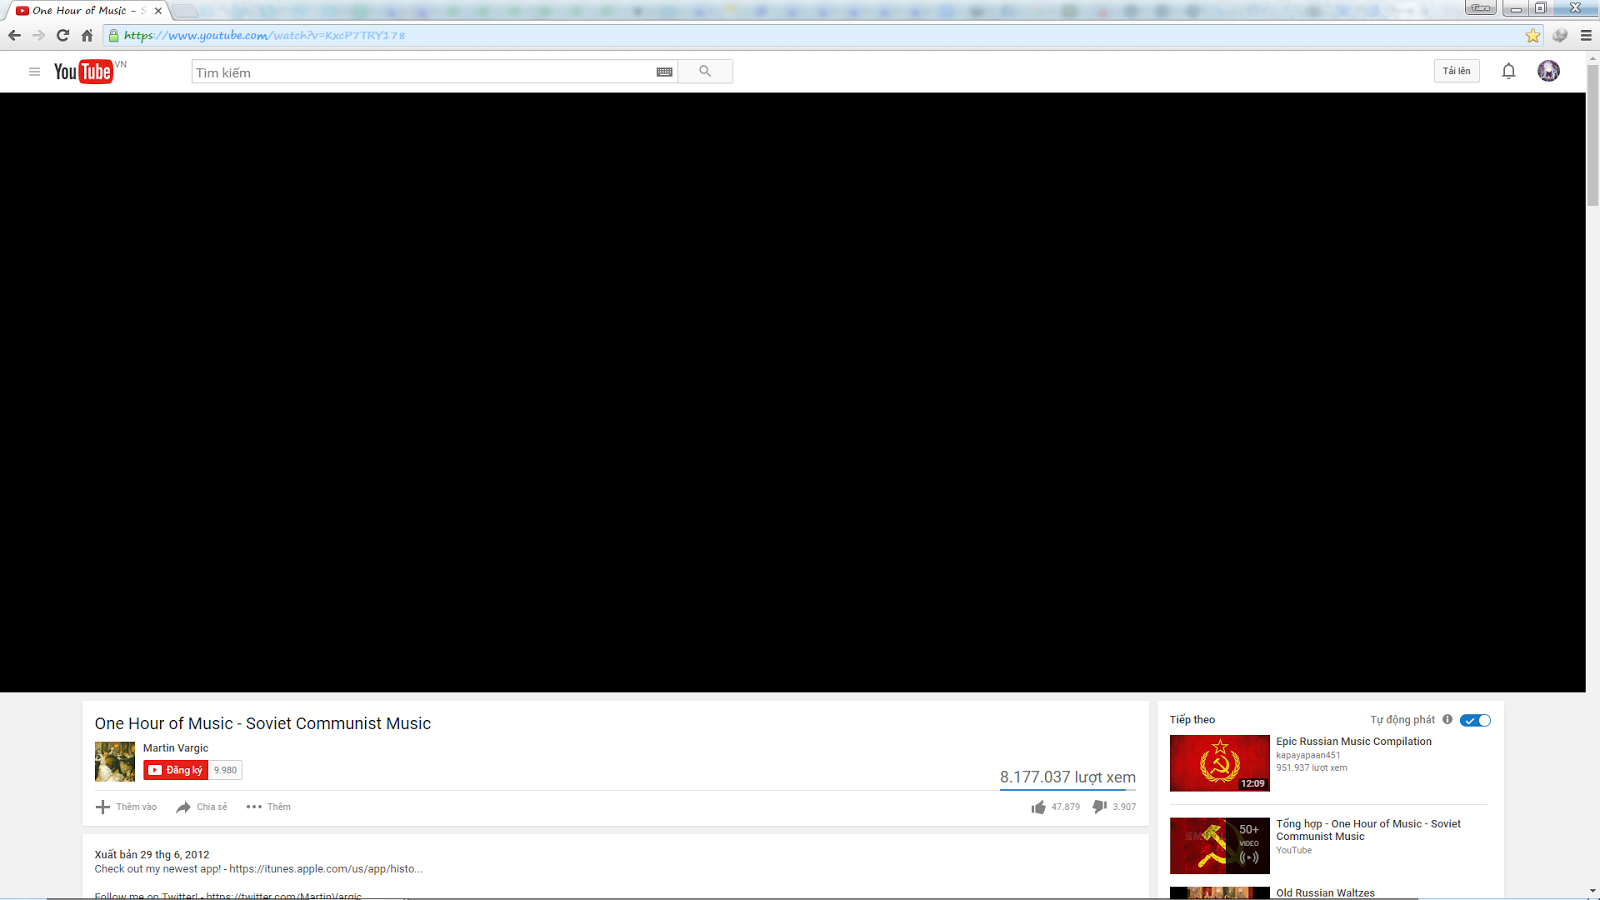Click the browser back arrow
This screenshot has height=900, width=1600.
14,35
